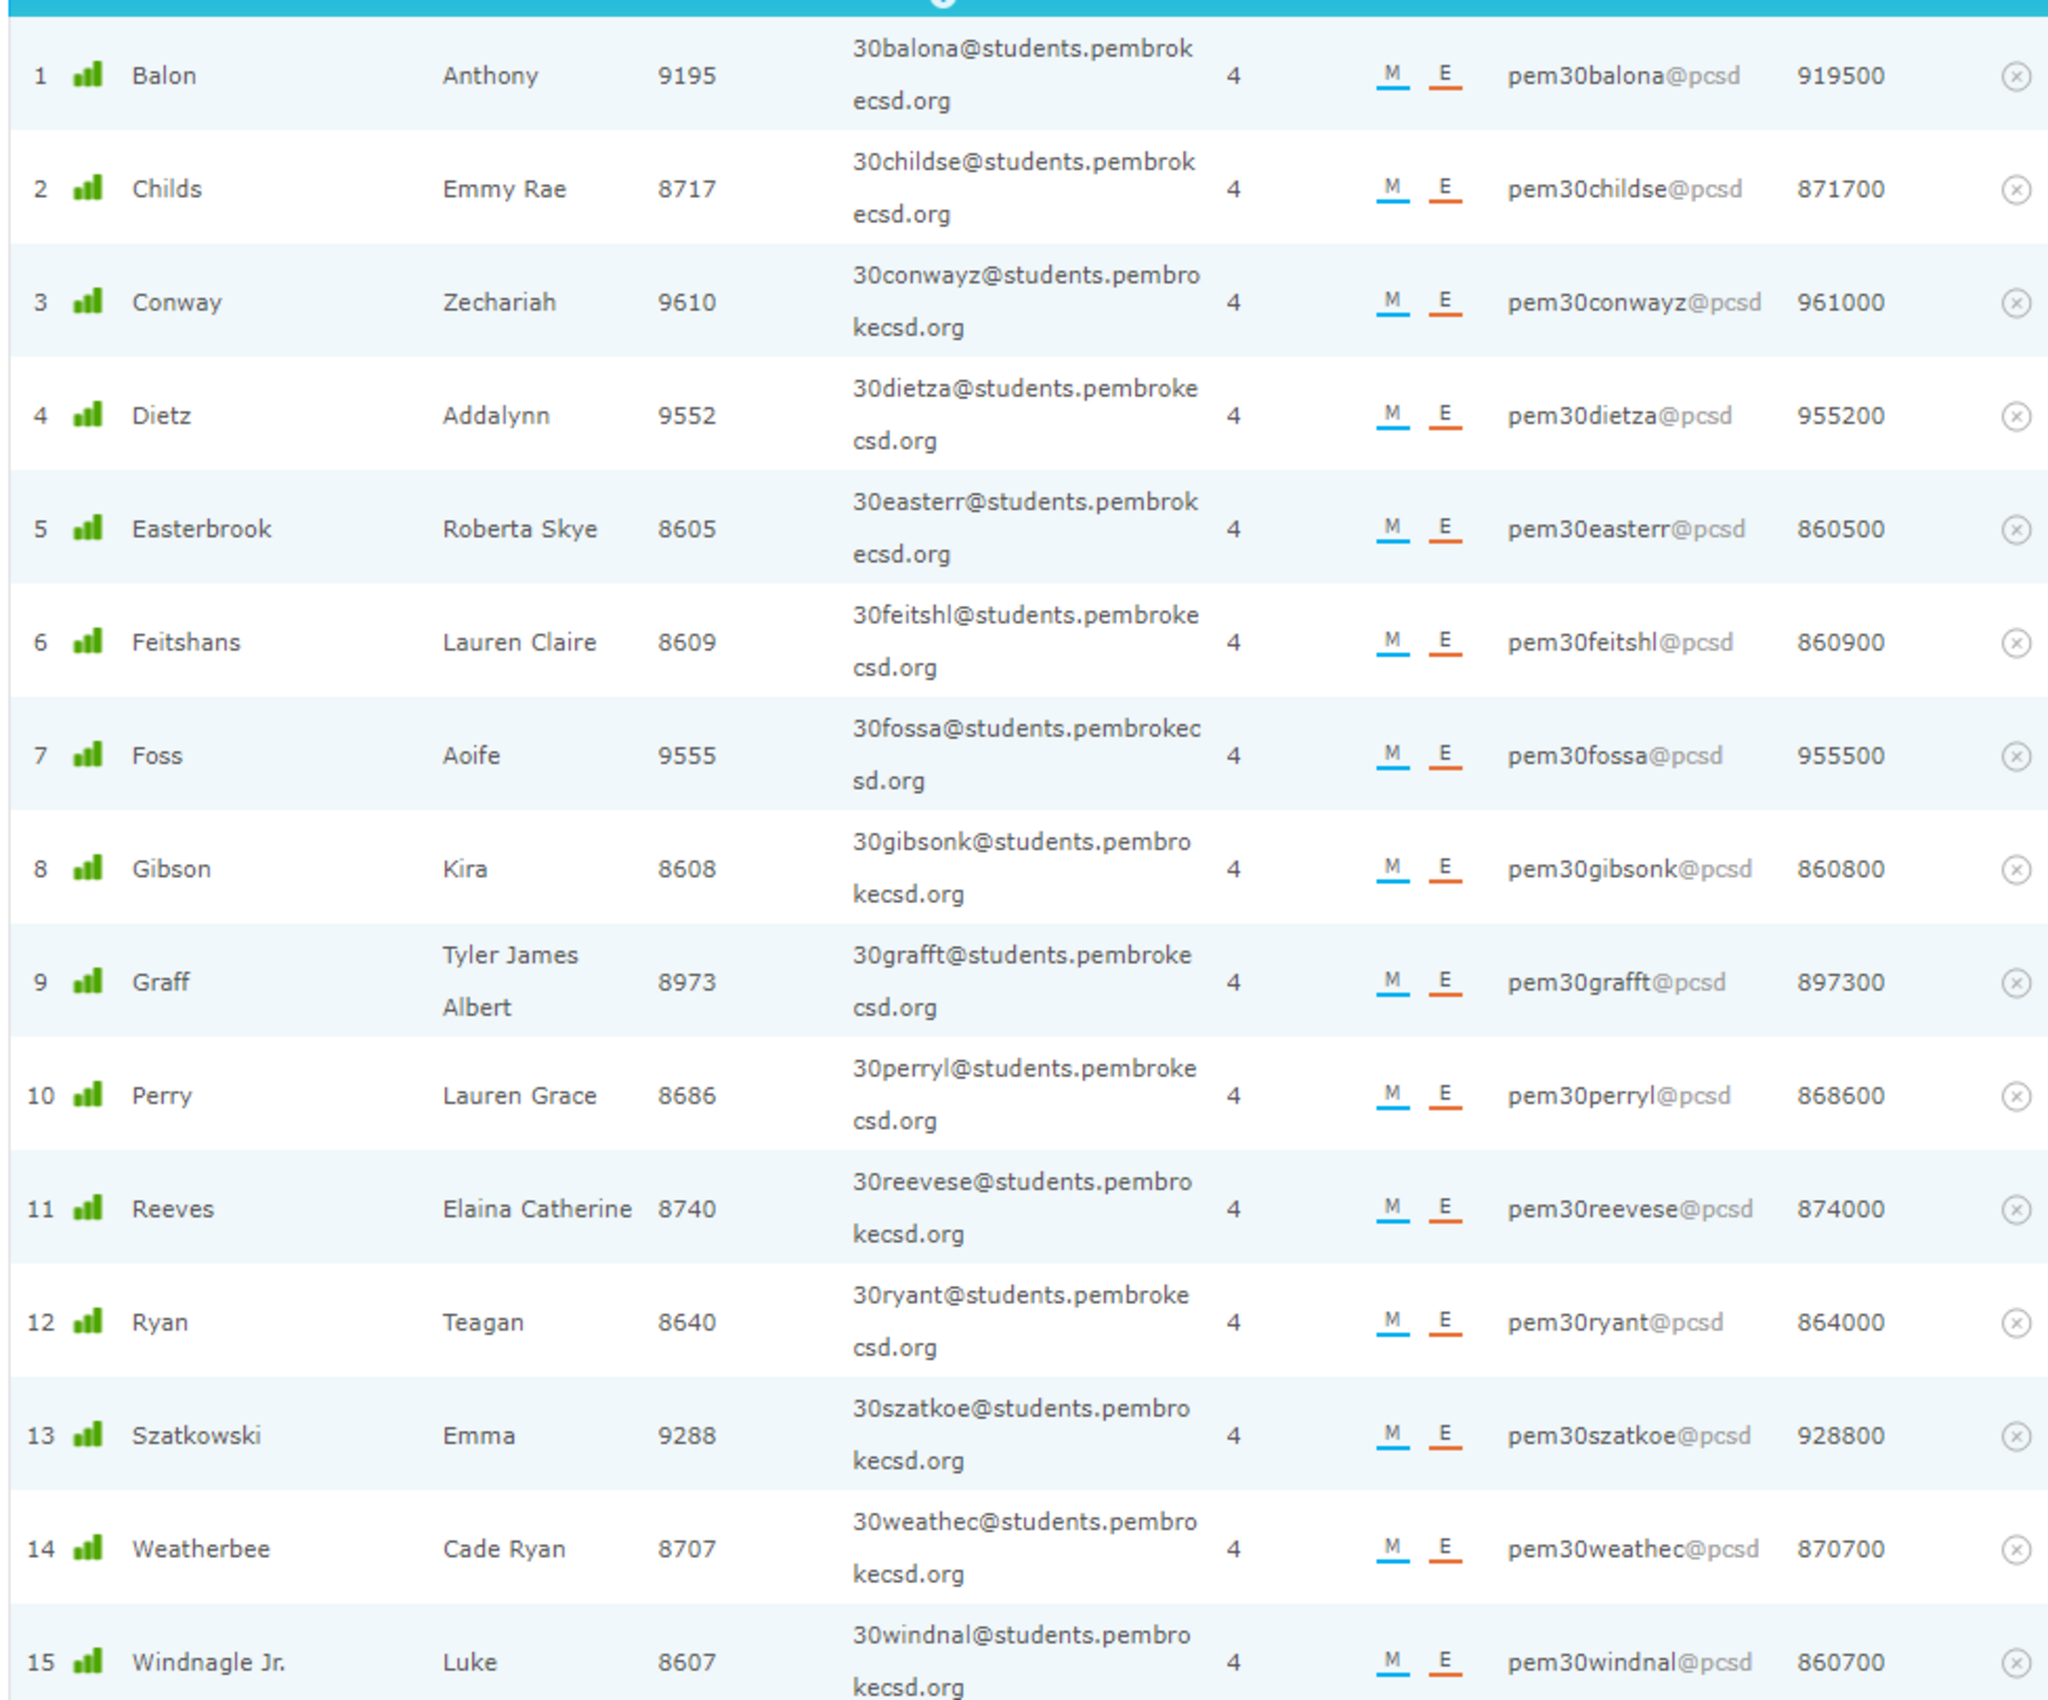Toggle the M subject for Balon
The image size is (2048, 1700).
(1392, 74)
